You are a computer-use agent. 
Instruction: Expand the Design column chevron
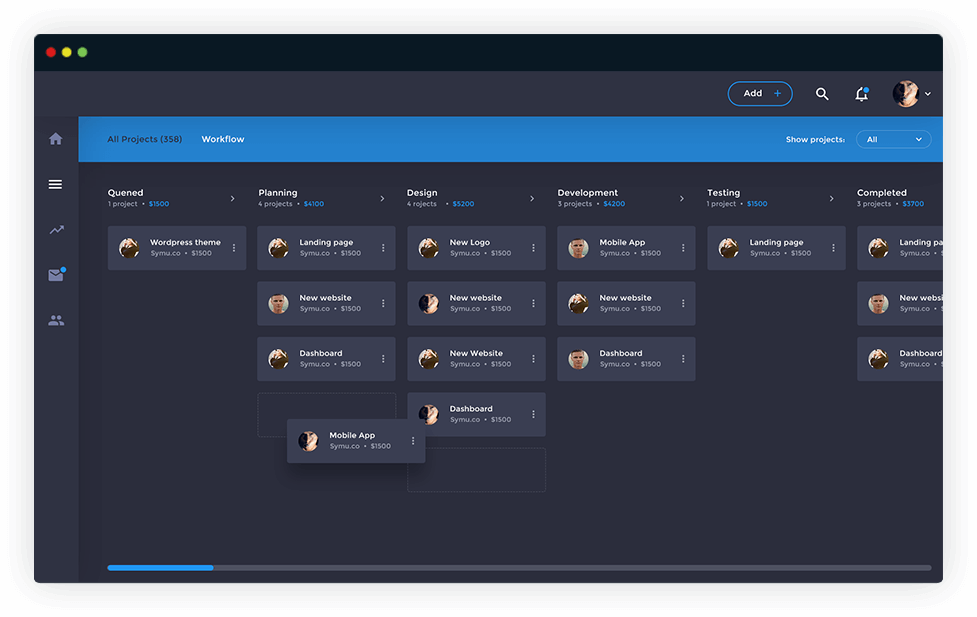532,199
